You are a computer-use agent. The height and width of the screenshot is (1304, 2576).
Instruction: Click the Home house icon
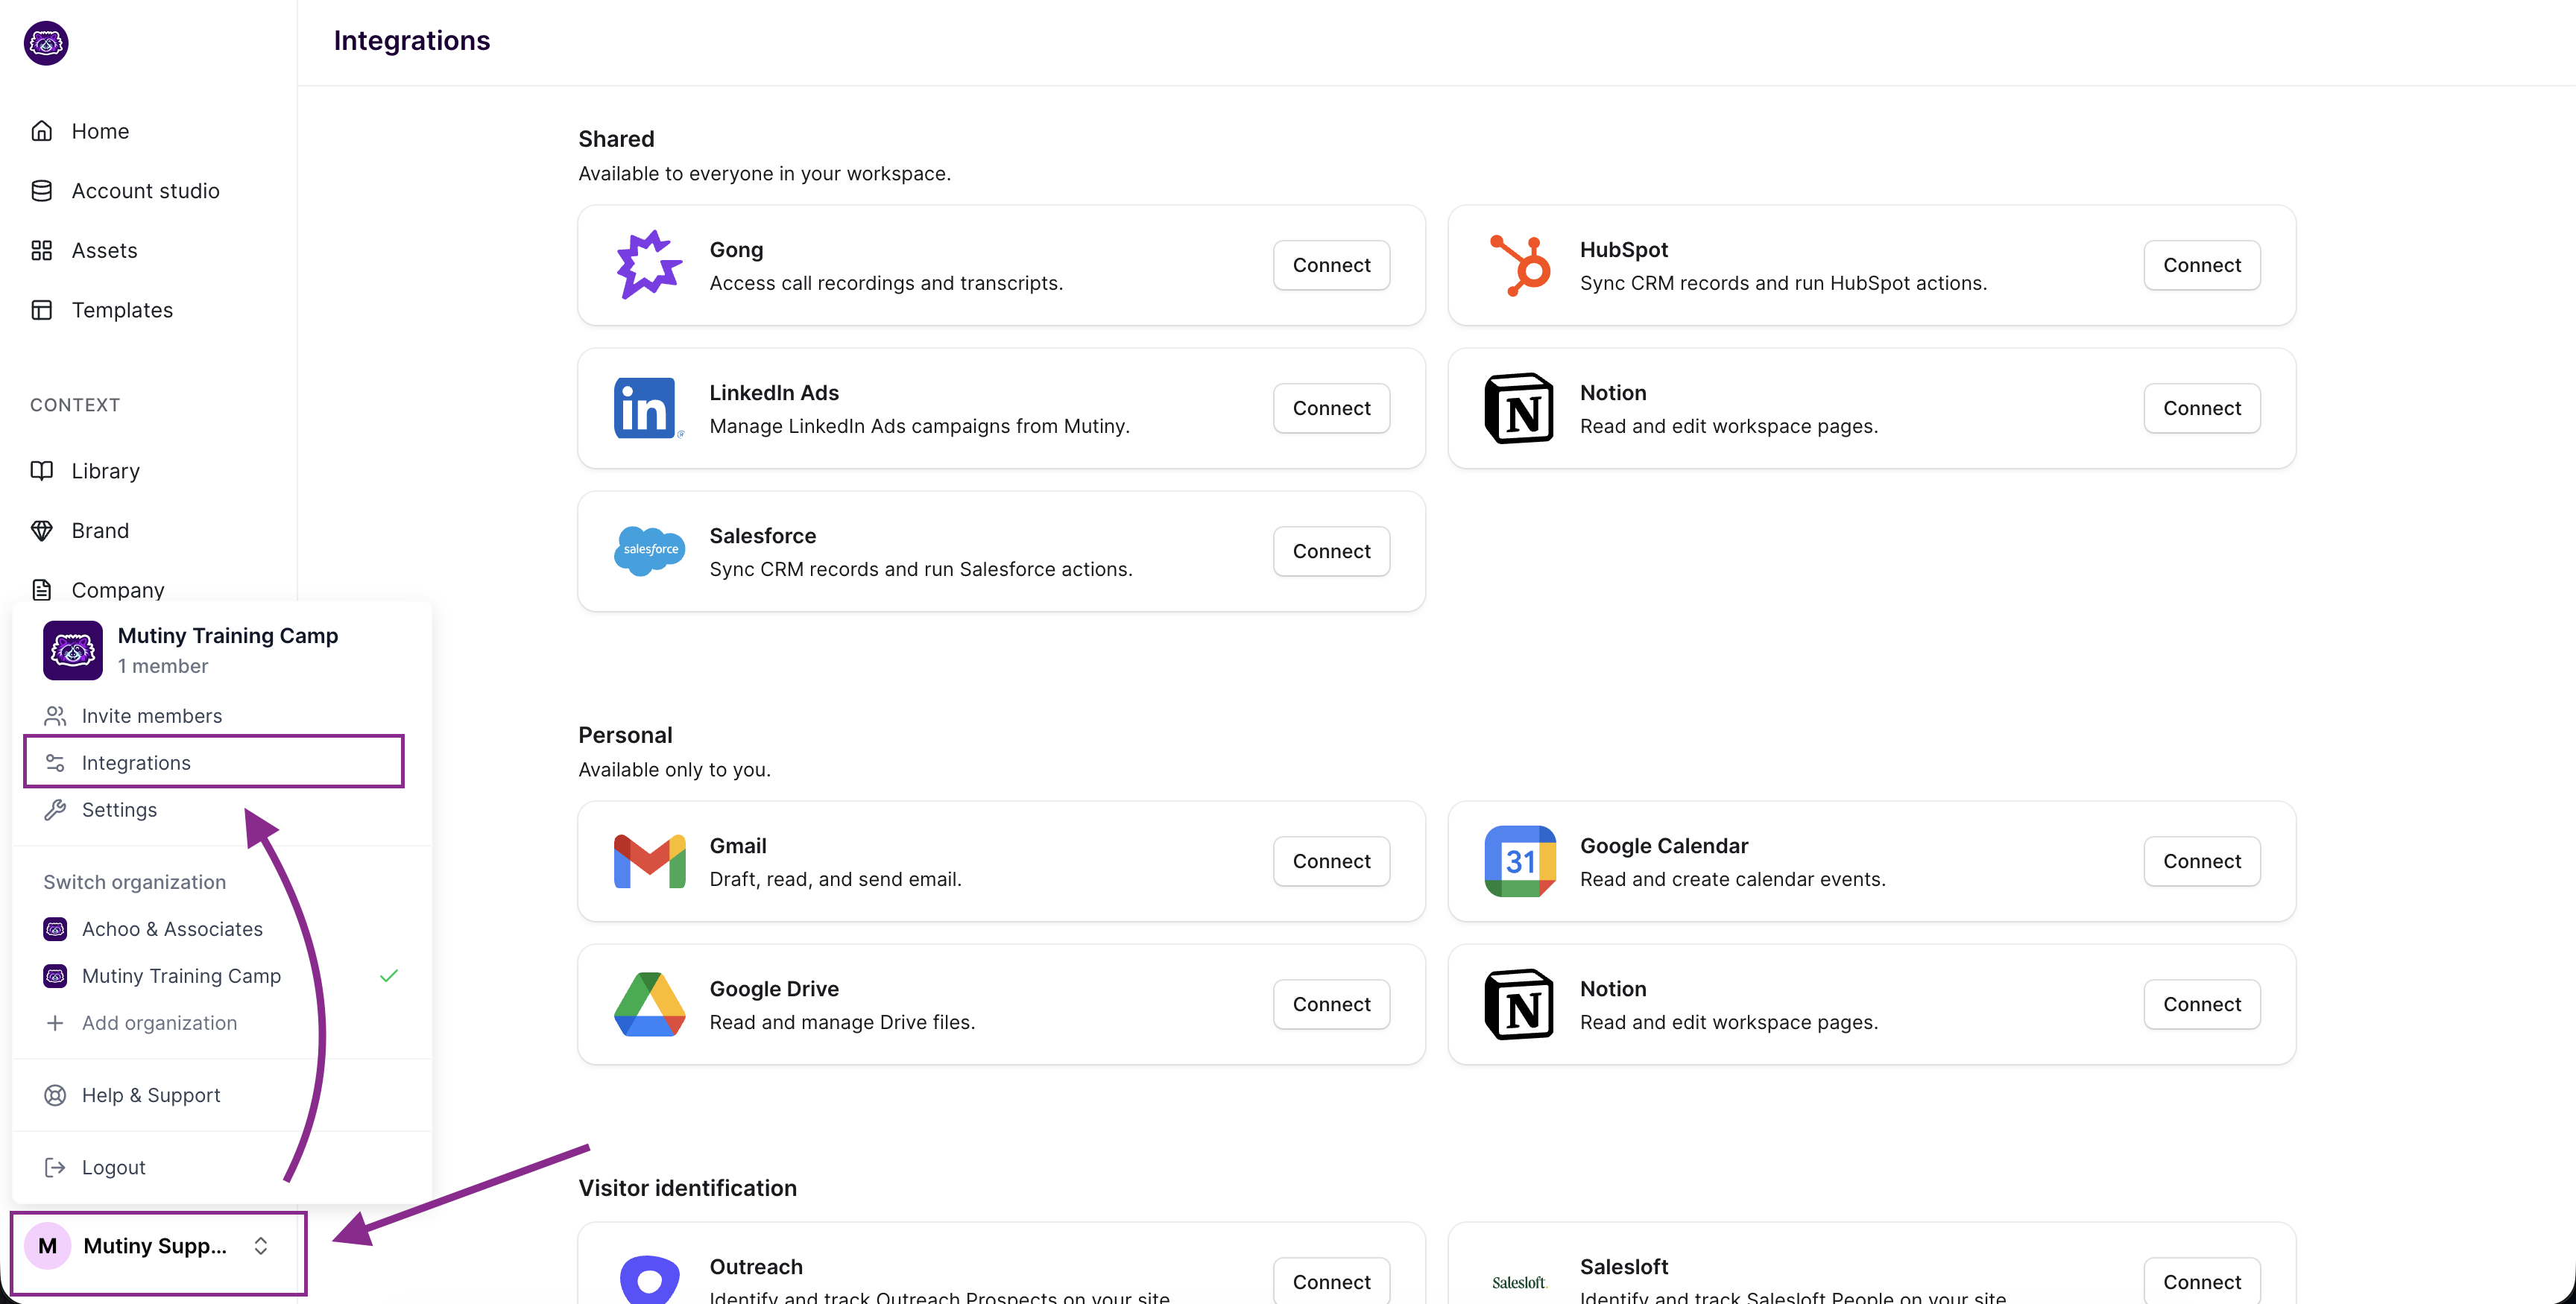[x=42, y=131]
